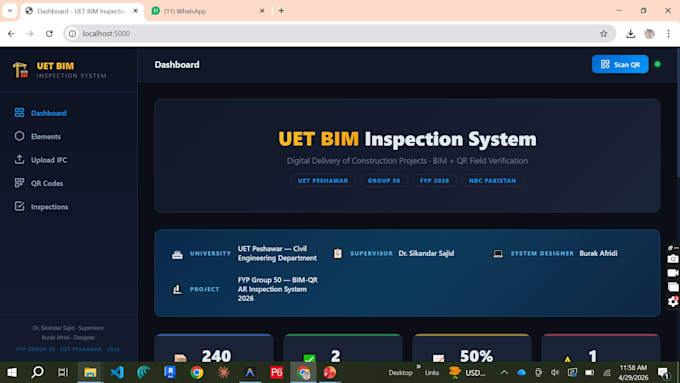Click the University building icon
Image resolution: width=680 pixels, height=383 pixels.
(x=177, y=254)
